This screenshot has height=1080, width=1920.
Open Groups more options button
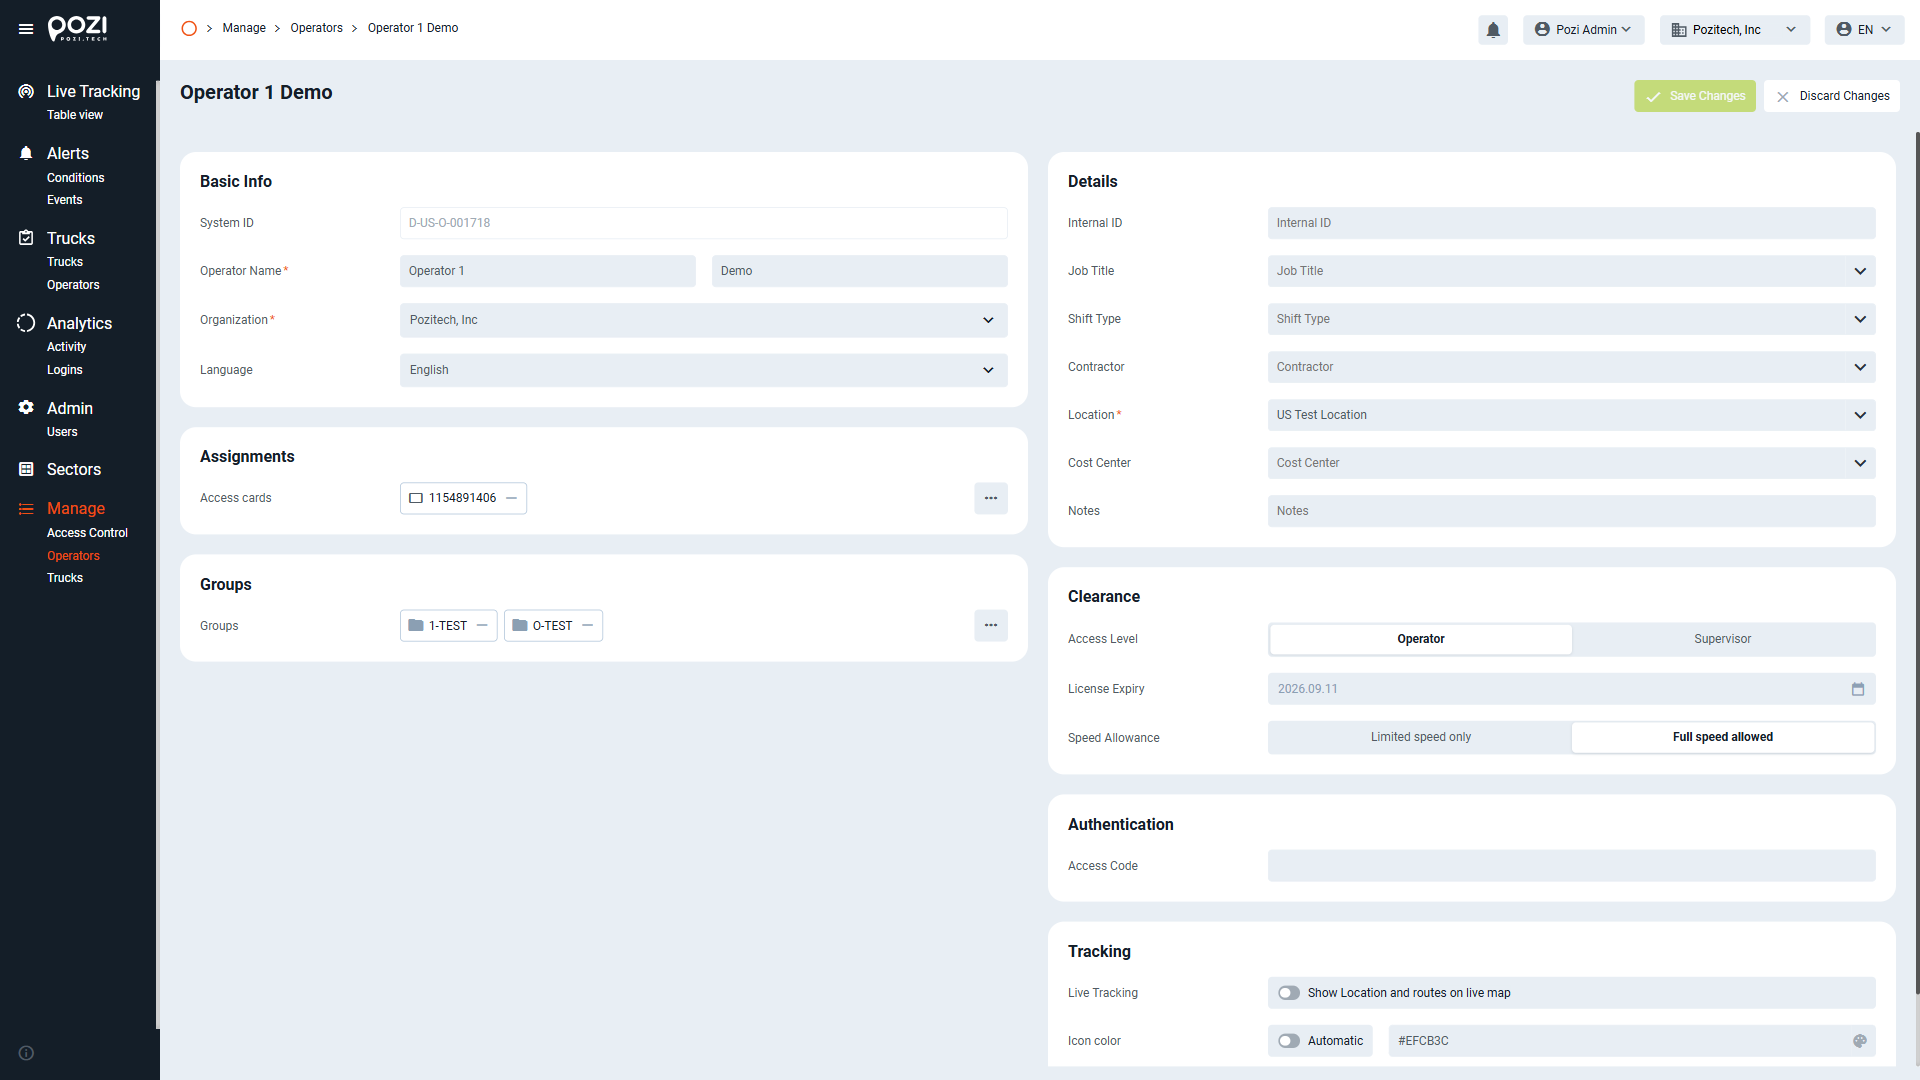click(x=991, y=626)
